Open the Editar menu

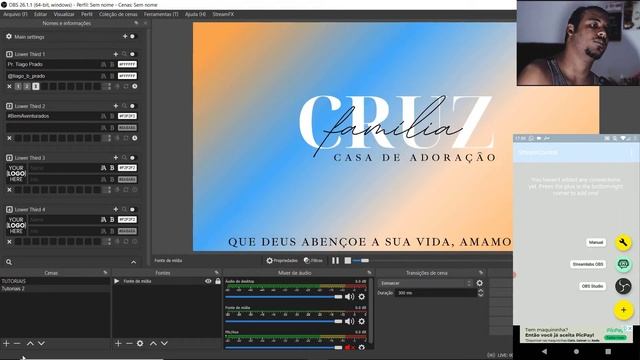coord(40,14)
